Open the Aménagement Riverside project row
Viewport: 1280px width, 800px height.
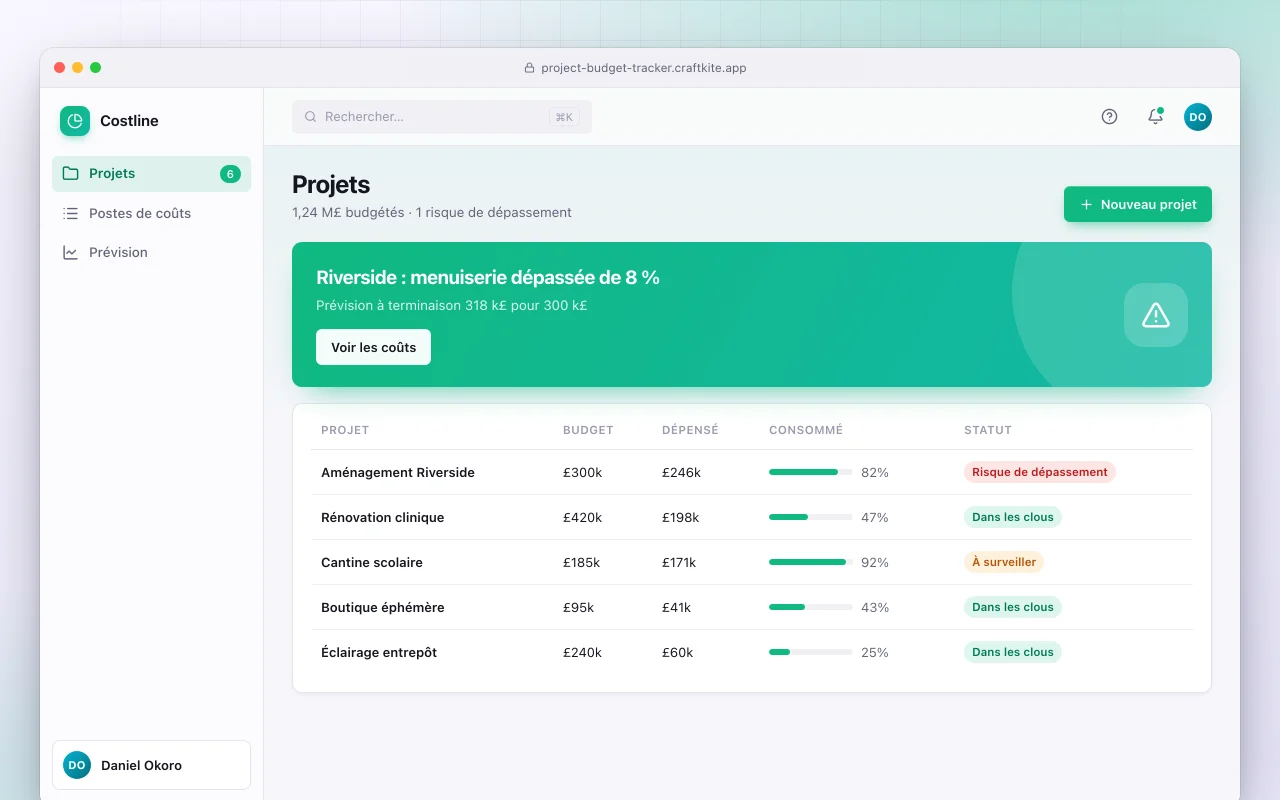(x=752, y=472)
